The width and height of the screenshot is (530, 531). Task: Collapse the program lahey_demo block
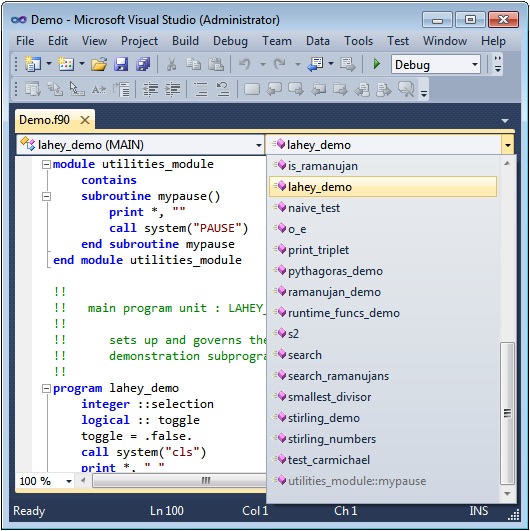(x=46, y=388)
